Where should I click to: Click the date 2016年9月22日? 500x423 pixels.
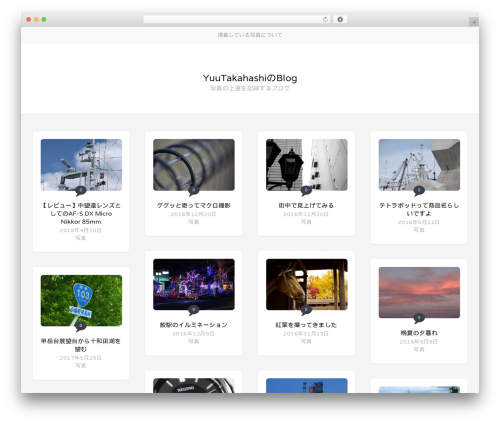click(419, 222)
